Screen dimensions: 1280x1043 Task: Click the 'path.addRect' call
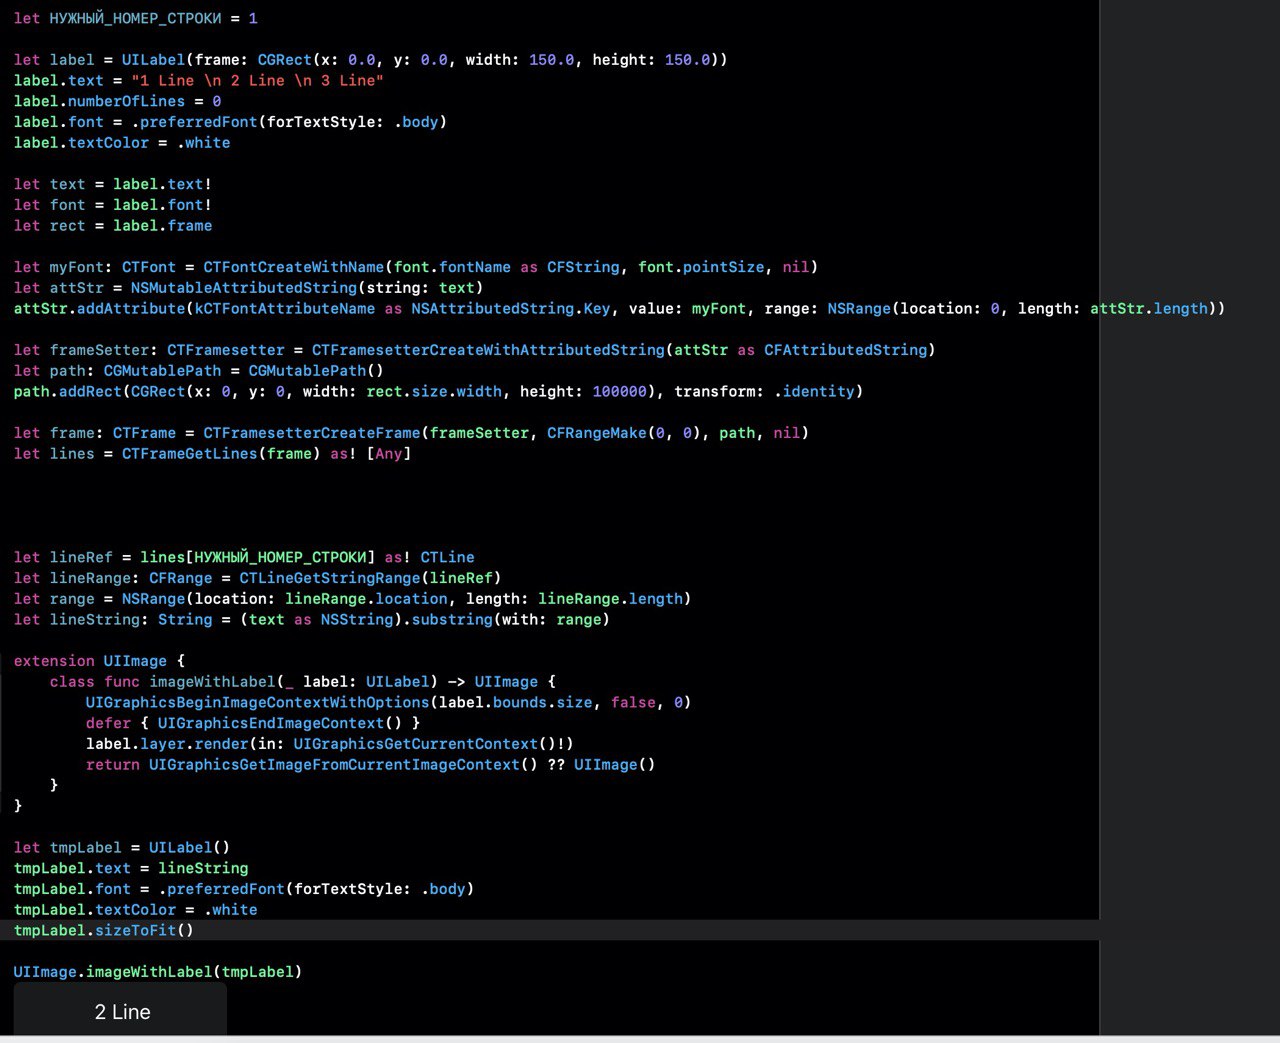(x=67, y=392)
